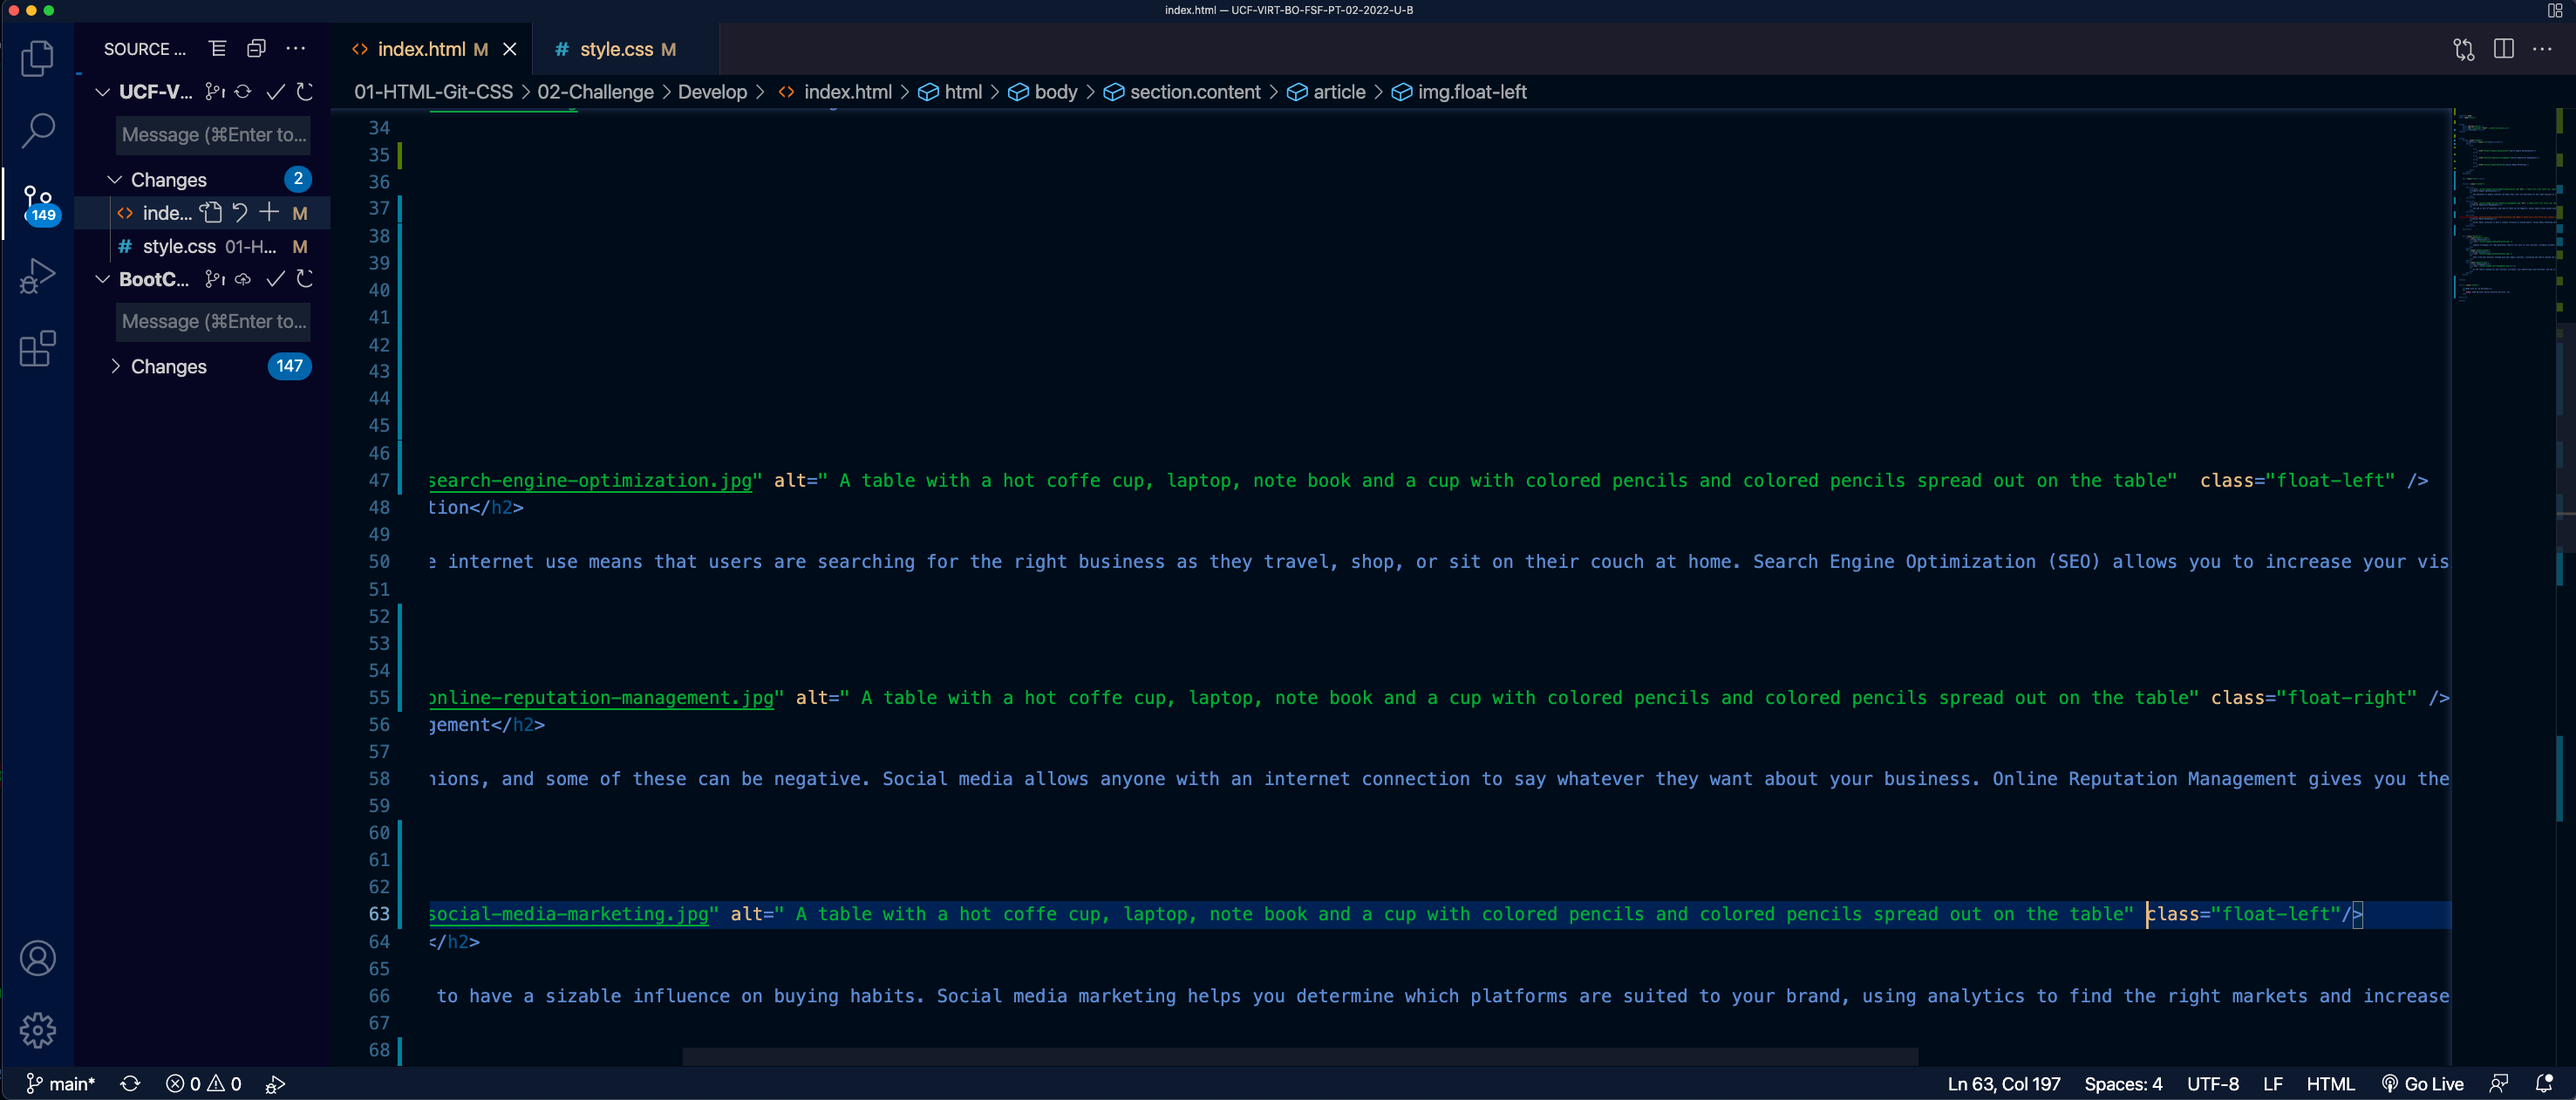Open the Manage gear icon
The width and height of the screenshot is (2576, 1100).
(x=37, y=1030)
